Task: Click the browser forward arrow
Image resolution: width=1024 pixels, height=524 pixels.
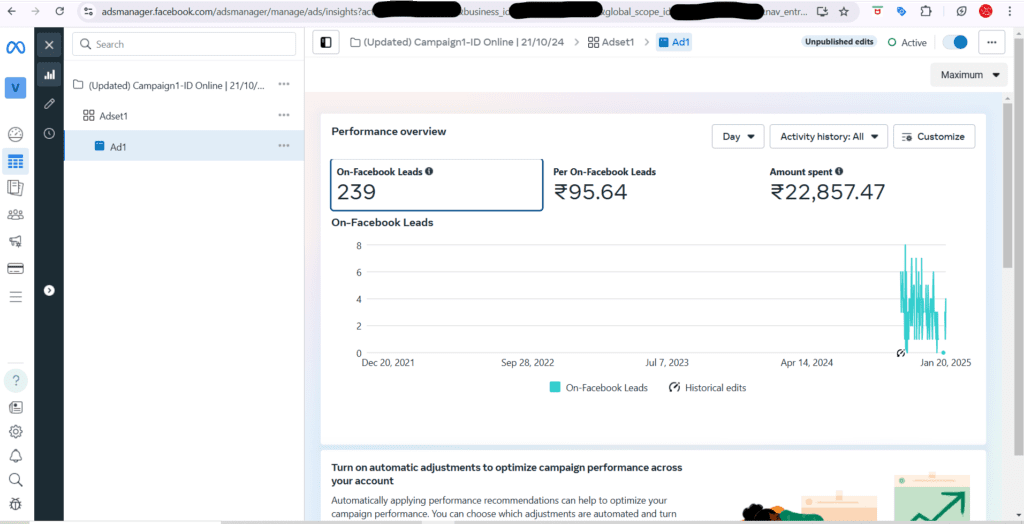Action: pos(35,11)
